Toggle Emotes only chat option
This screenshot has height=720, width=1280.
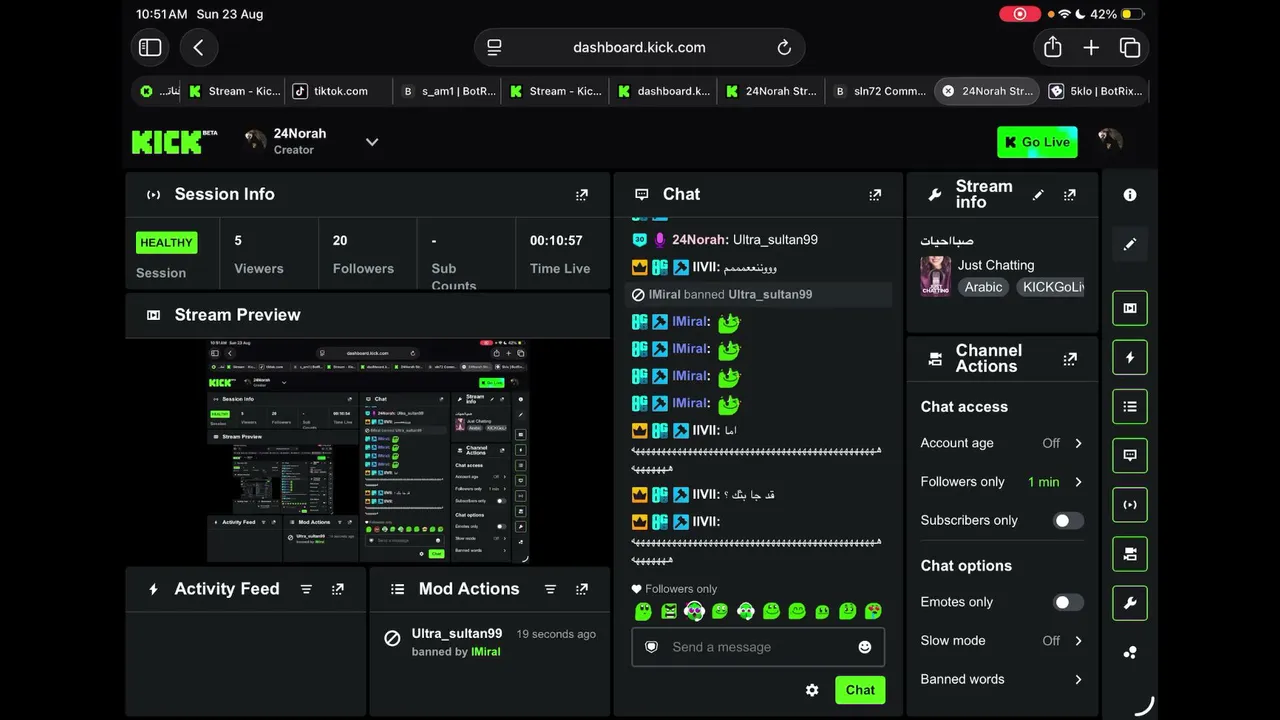pos(1068,603)
